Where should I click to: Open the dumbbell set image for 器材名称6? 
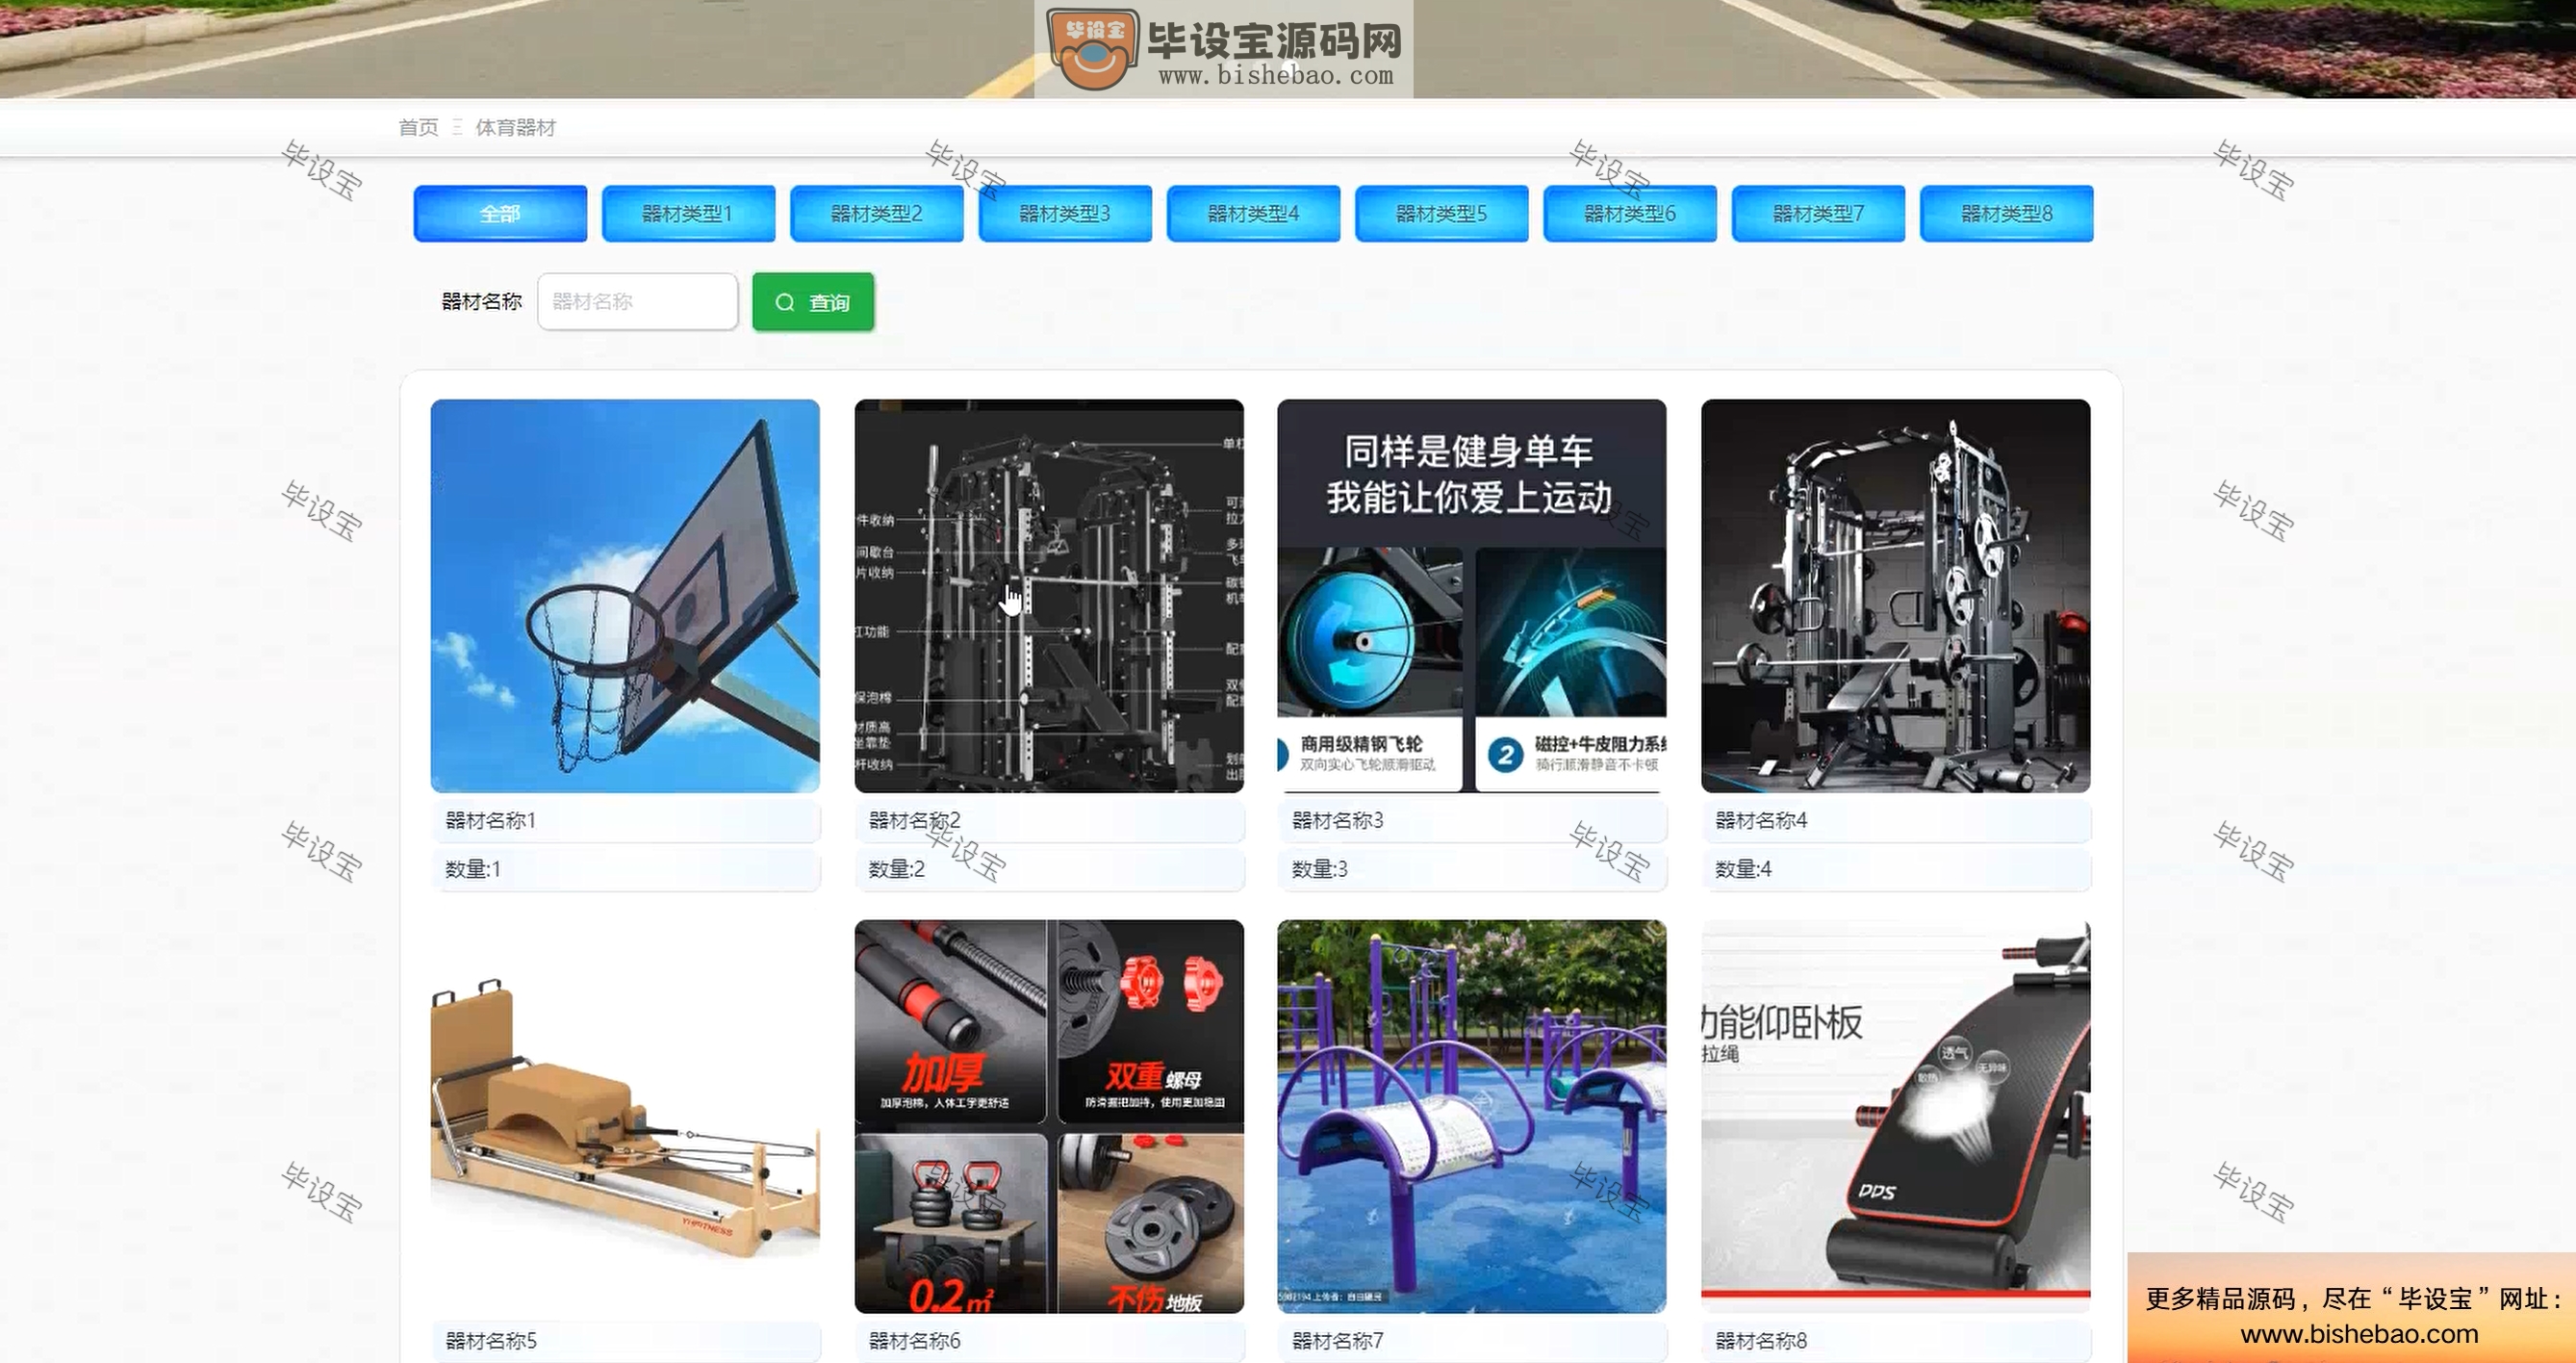point(1049,1116)
